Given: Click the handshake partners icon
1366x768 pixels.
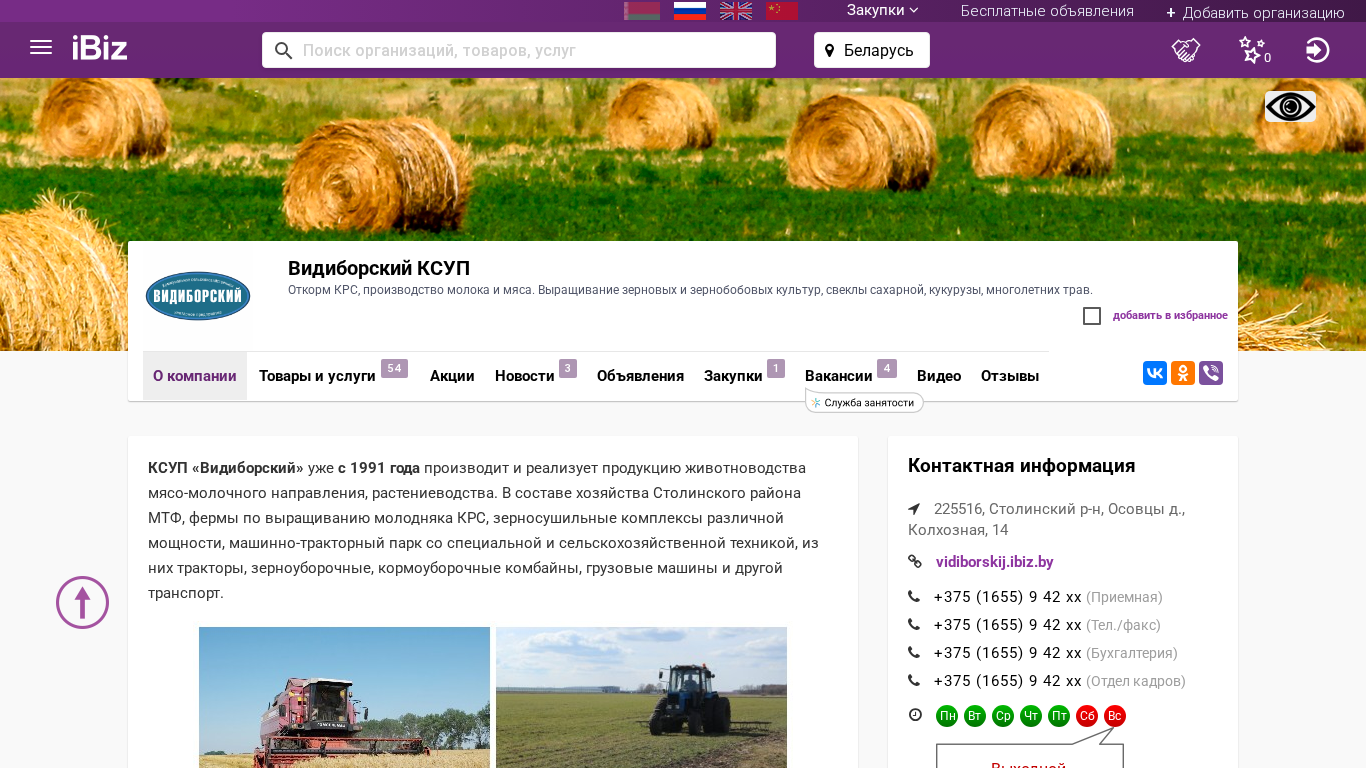Looking at the screenshot, I should [1186, 50].
